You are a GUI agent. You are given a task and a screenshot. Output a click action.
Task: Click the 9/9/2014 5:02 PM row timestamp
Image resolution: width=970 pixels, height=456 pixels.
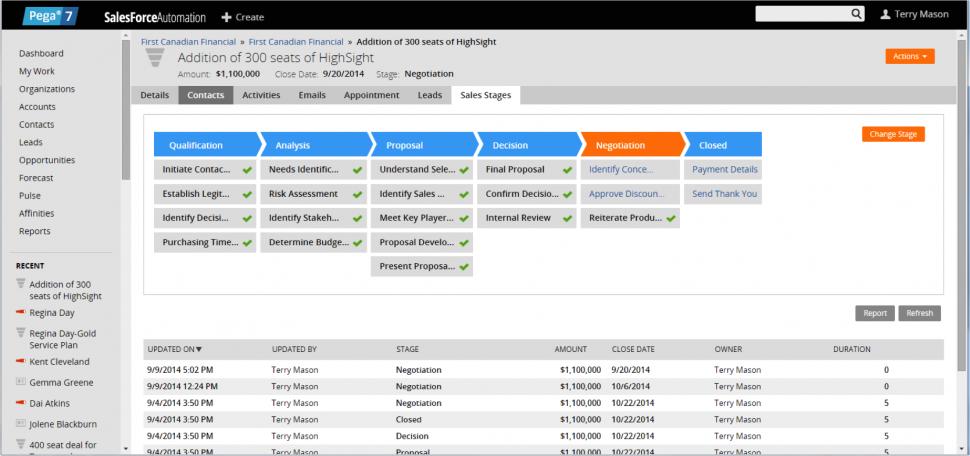(178, 370)
